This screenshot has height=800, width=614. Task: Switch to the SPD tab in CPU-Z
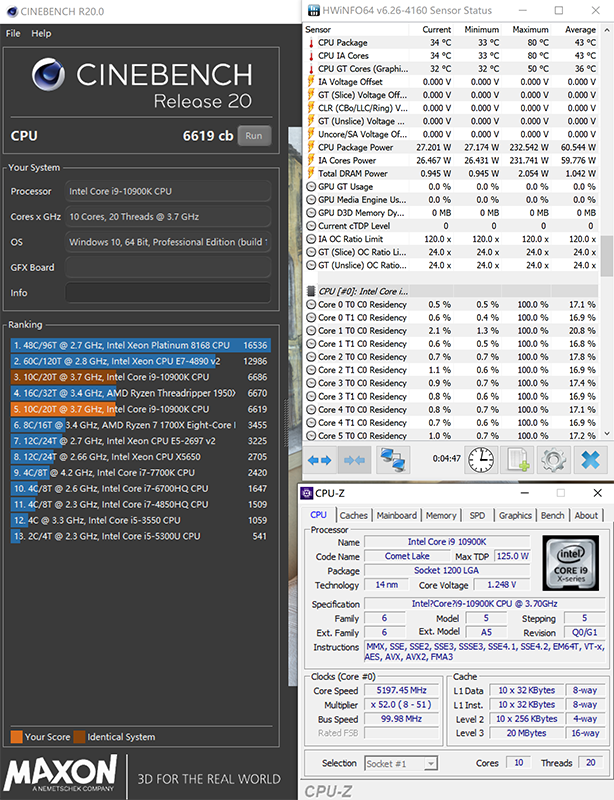point(477,515)
